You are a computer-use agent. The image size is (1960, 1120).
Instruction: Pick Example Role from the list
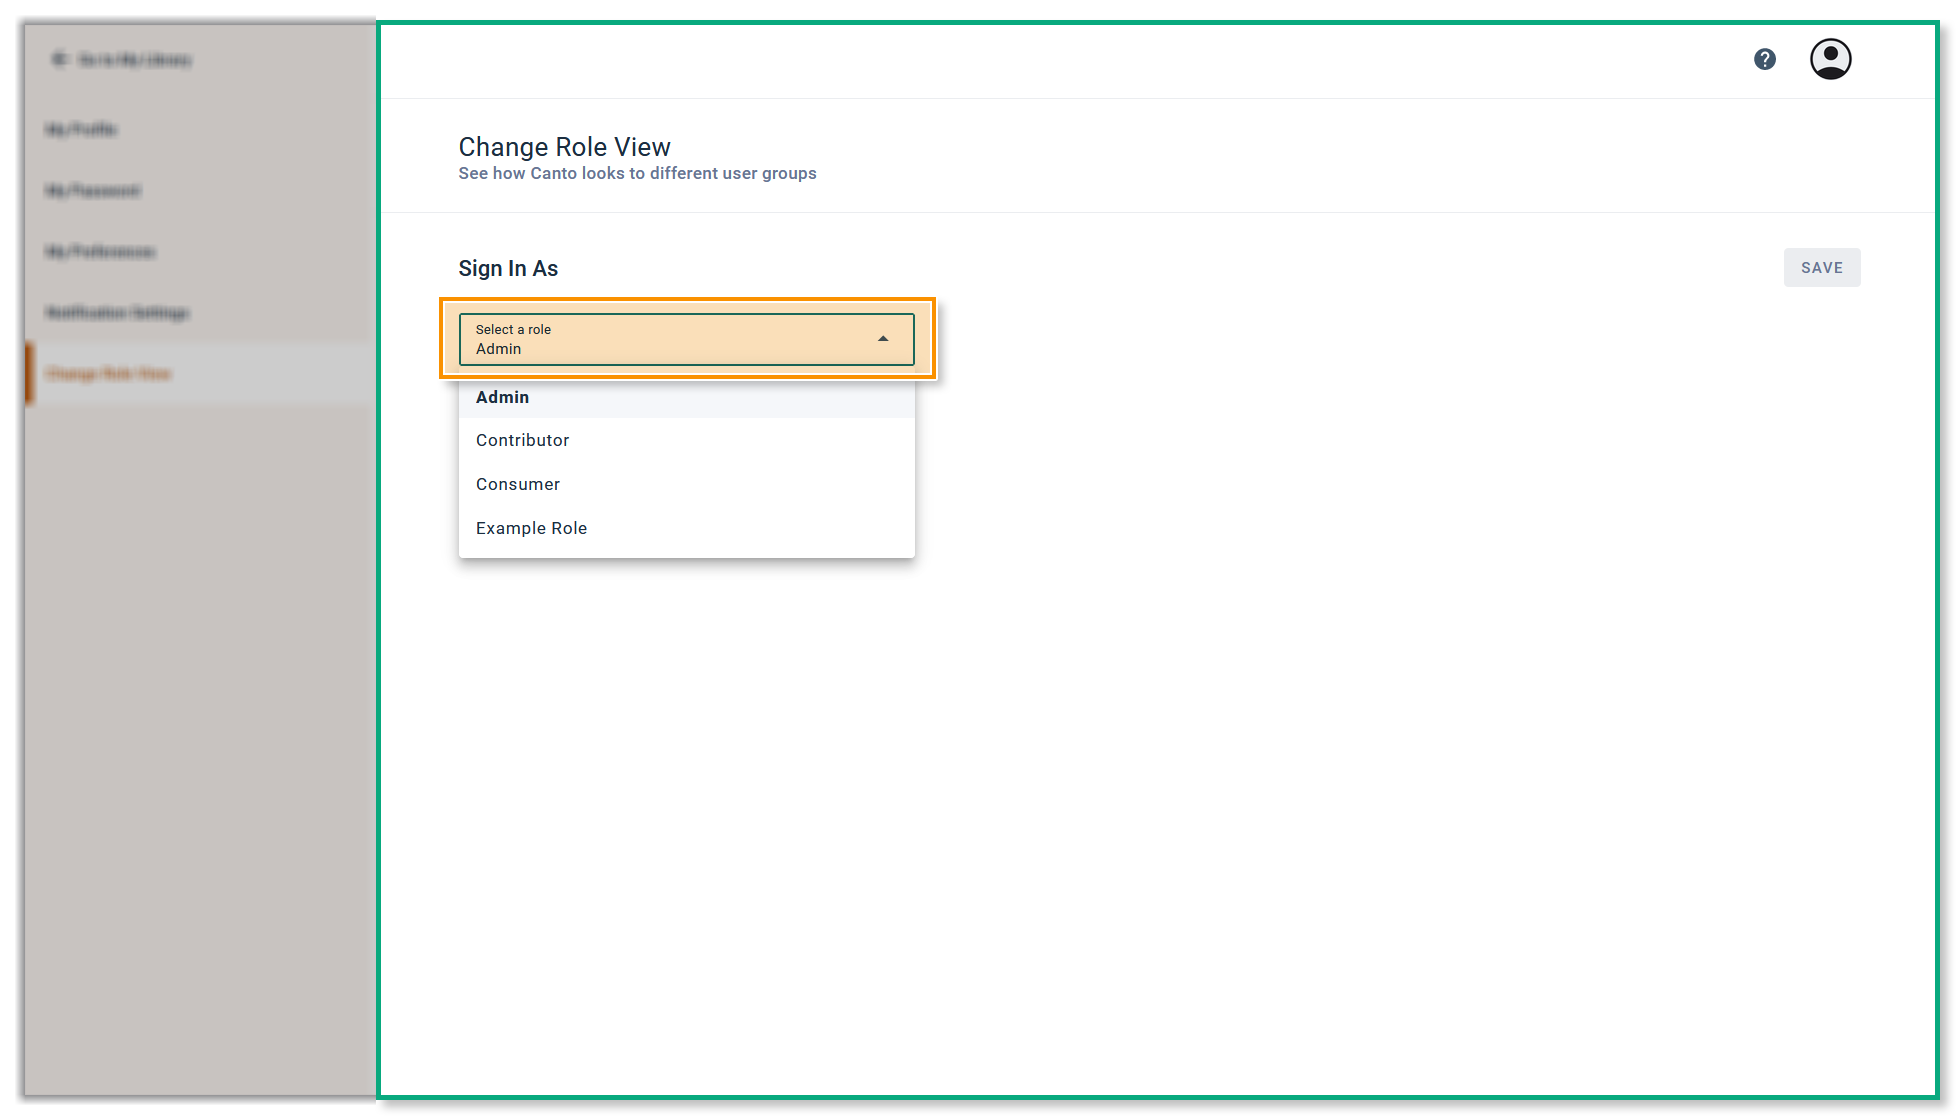pyautogui.click(x=686, y=528)
